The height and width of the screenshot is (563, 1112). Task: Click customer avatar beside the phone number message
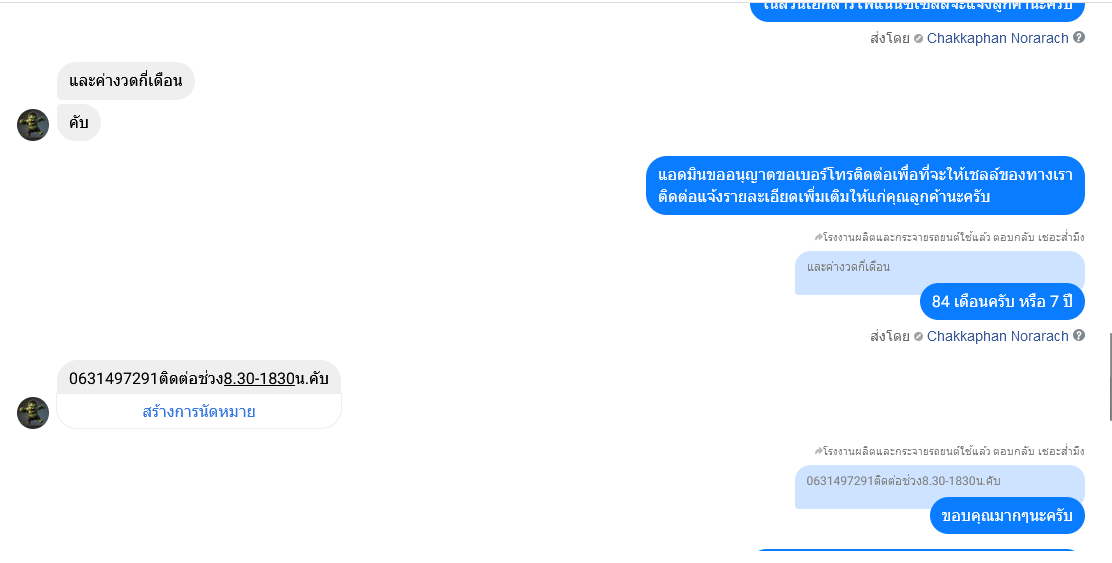coord(33,413)
